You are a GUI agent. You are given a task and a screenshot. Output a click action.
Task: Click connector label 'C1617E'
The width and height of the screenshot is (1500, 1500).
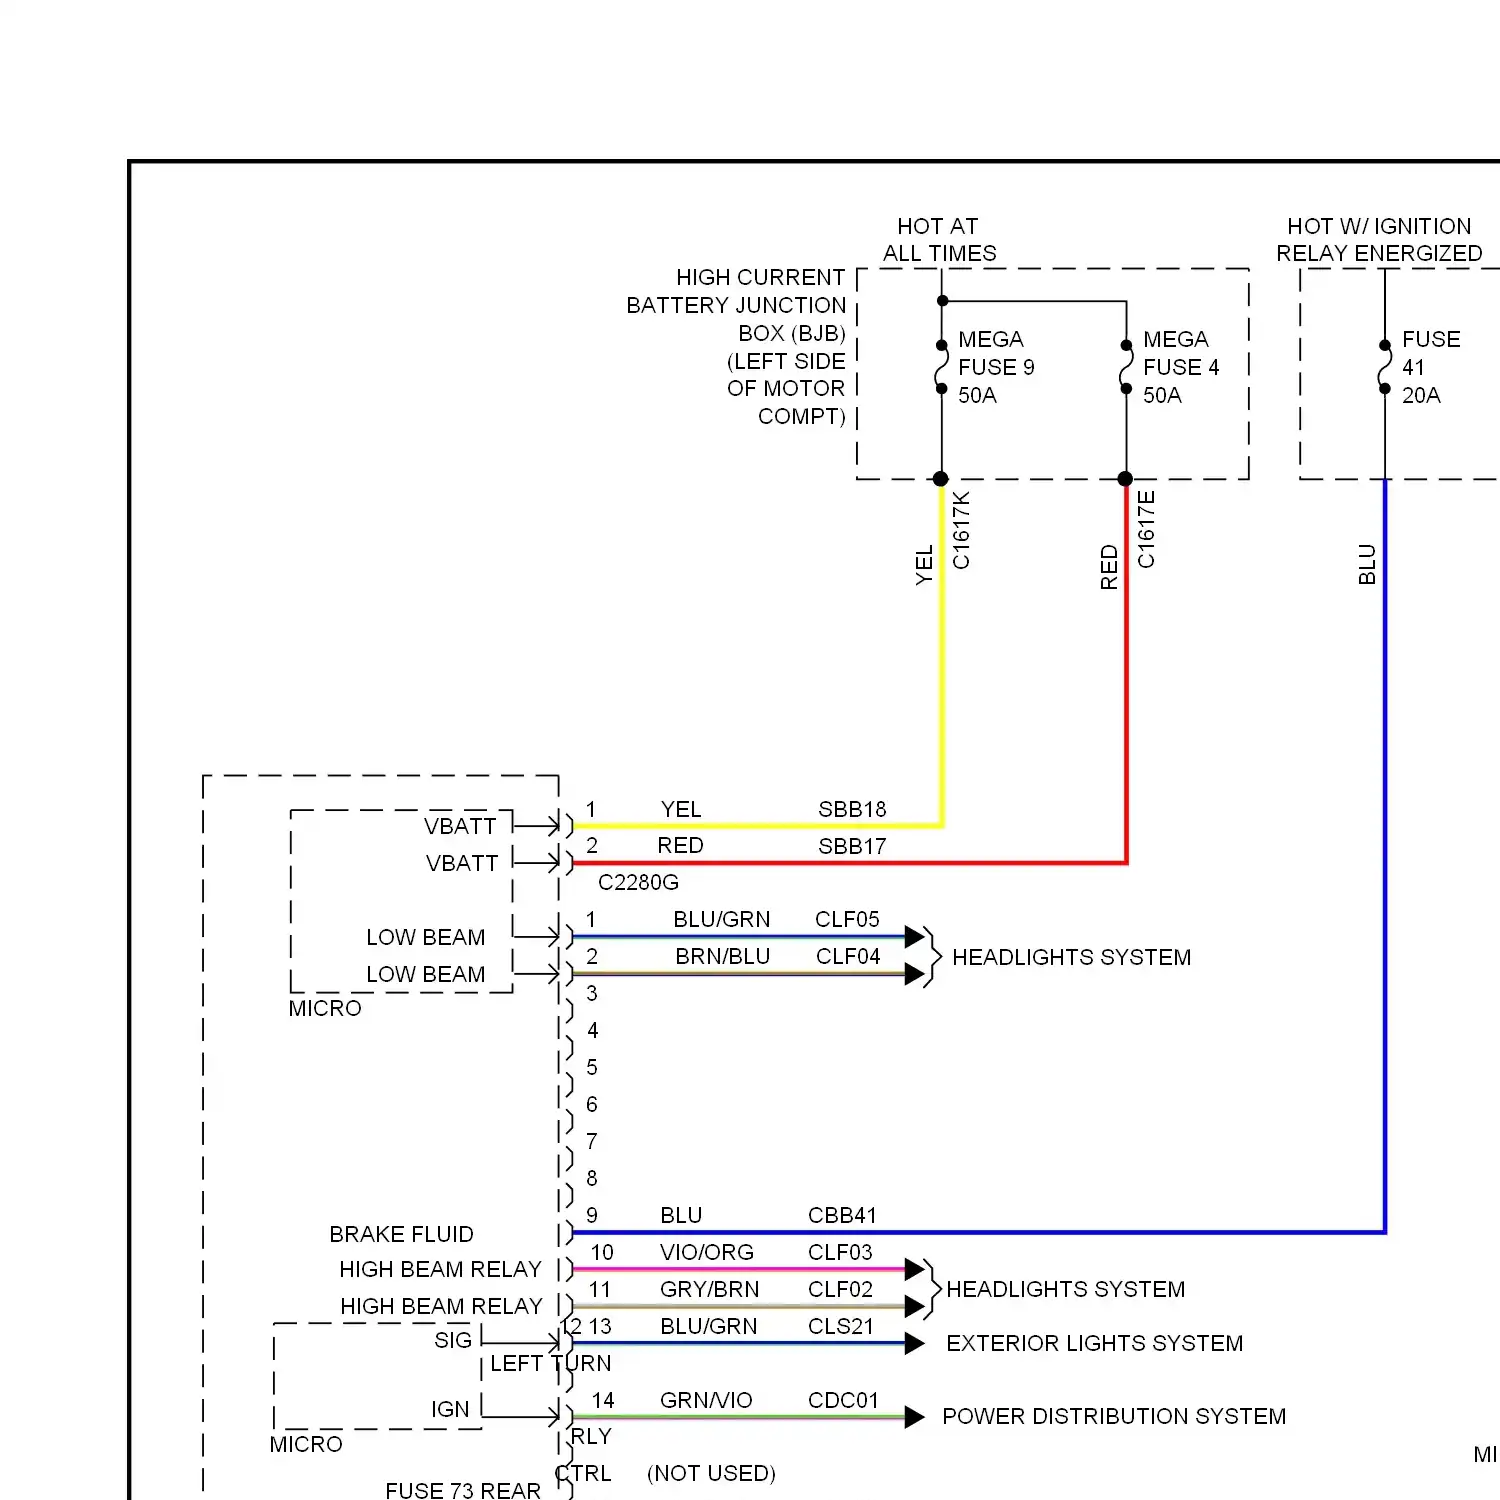[1146, 529]
